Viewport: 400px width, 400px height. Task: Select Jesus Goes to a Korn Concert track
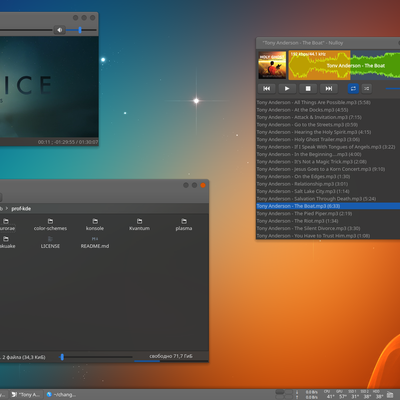tap(328, 169)
